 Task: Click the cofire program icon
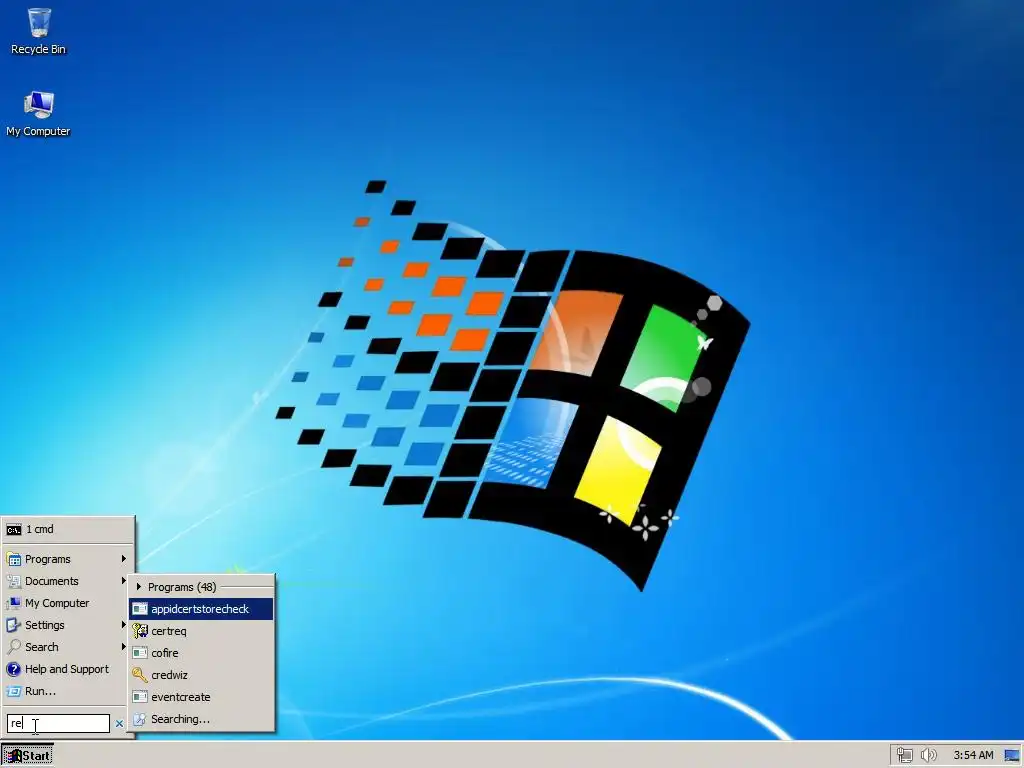[x=140, y=653]
